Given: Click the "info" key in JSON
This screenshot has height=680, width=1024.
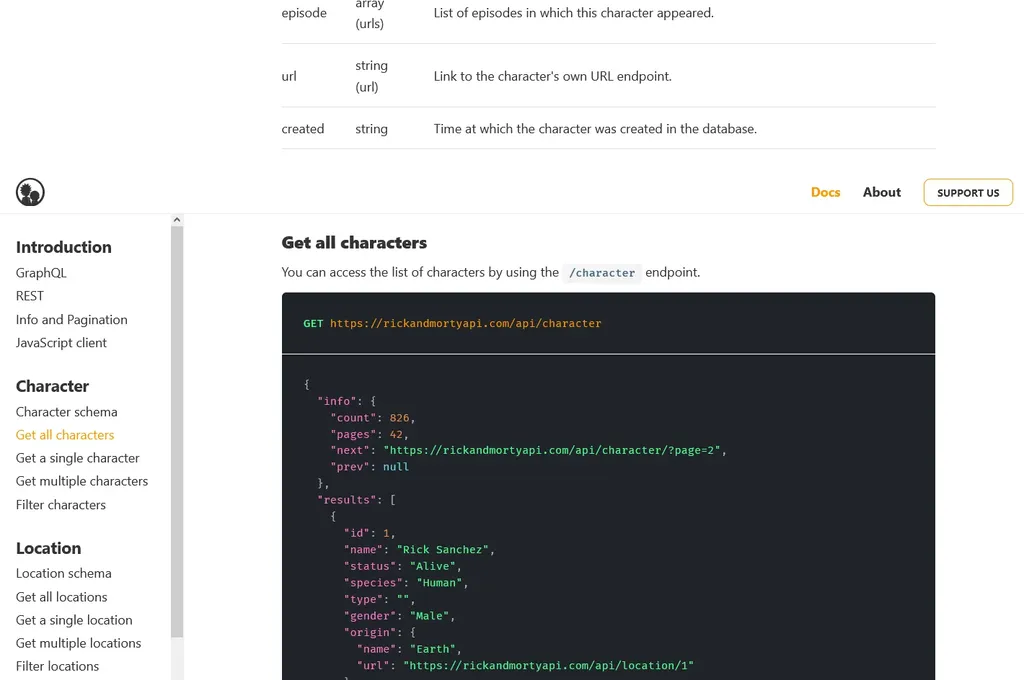Looking at the screenshot, I should tap(337, 401).
